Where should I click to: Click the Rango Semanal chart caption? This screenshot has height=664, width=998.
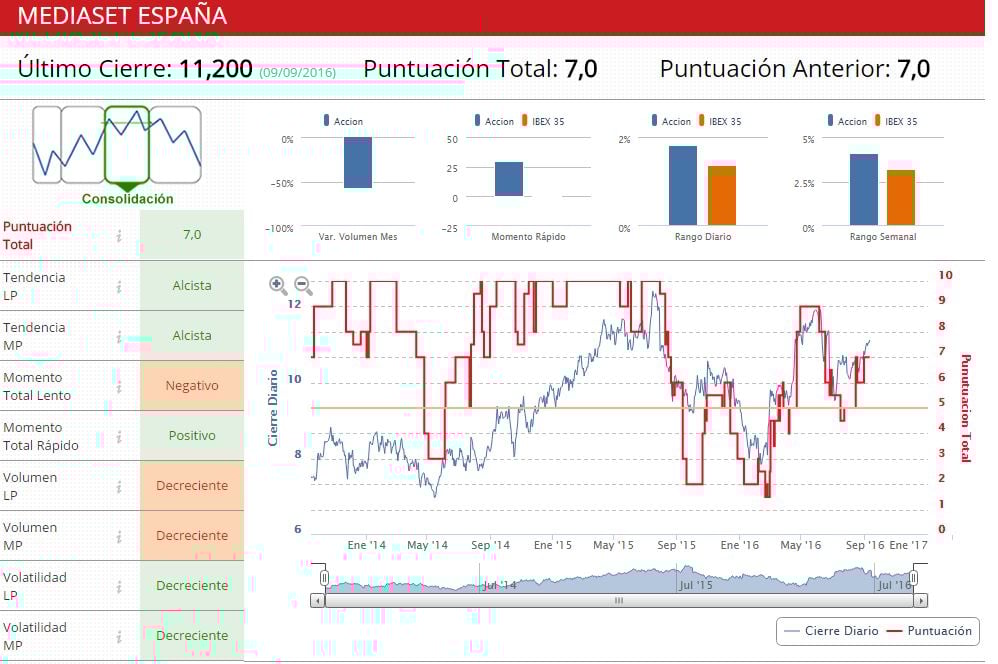883,237
